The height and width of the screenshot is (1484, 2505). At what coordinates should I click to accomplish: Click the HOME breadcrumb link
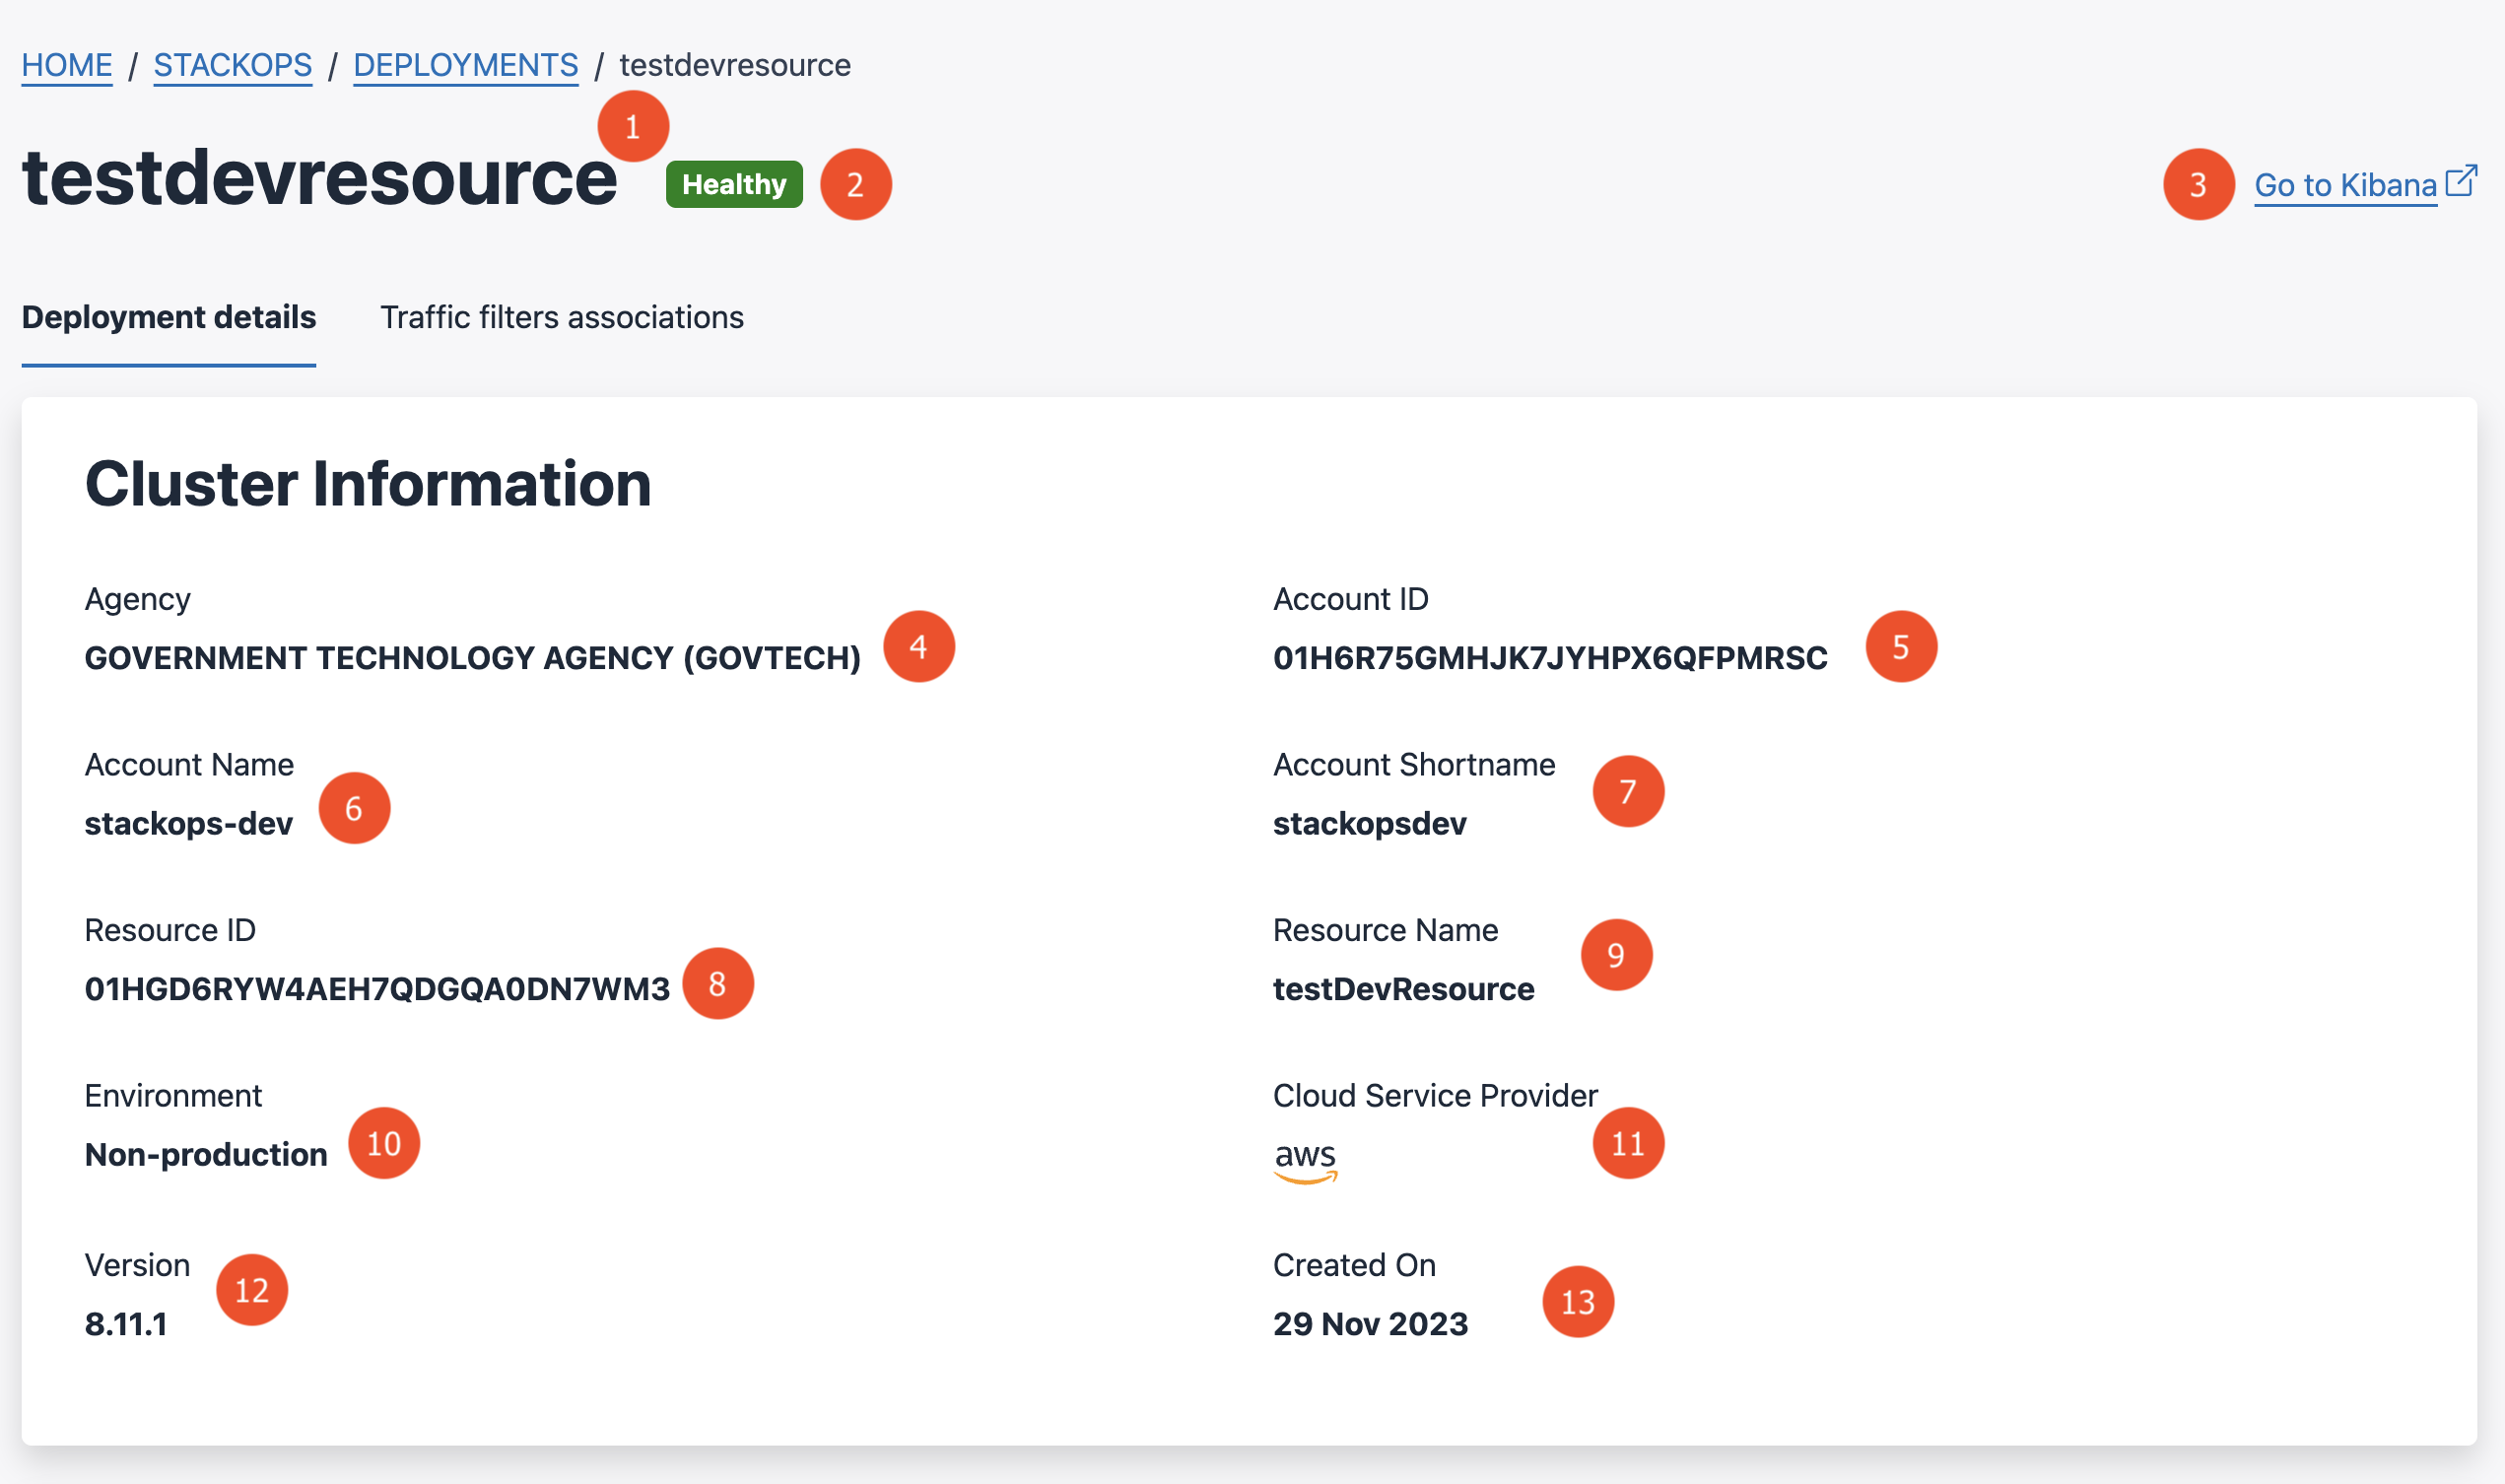point(67,64)
